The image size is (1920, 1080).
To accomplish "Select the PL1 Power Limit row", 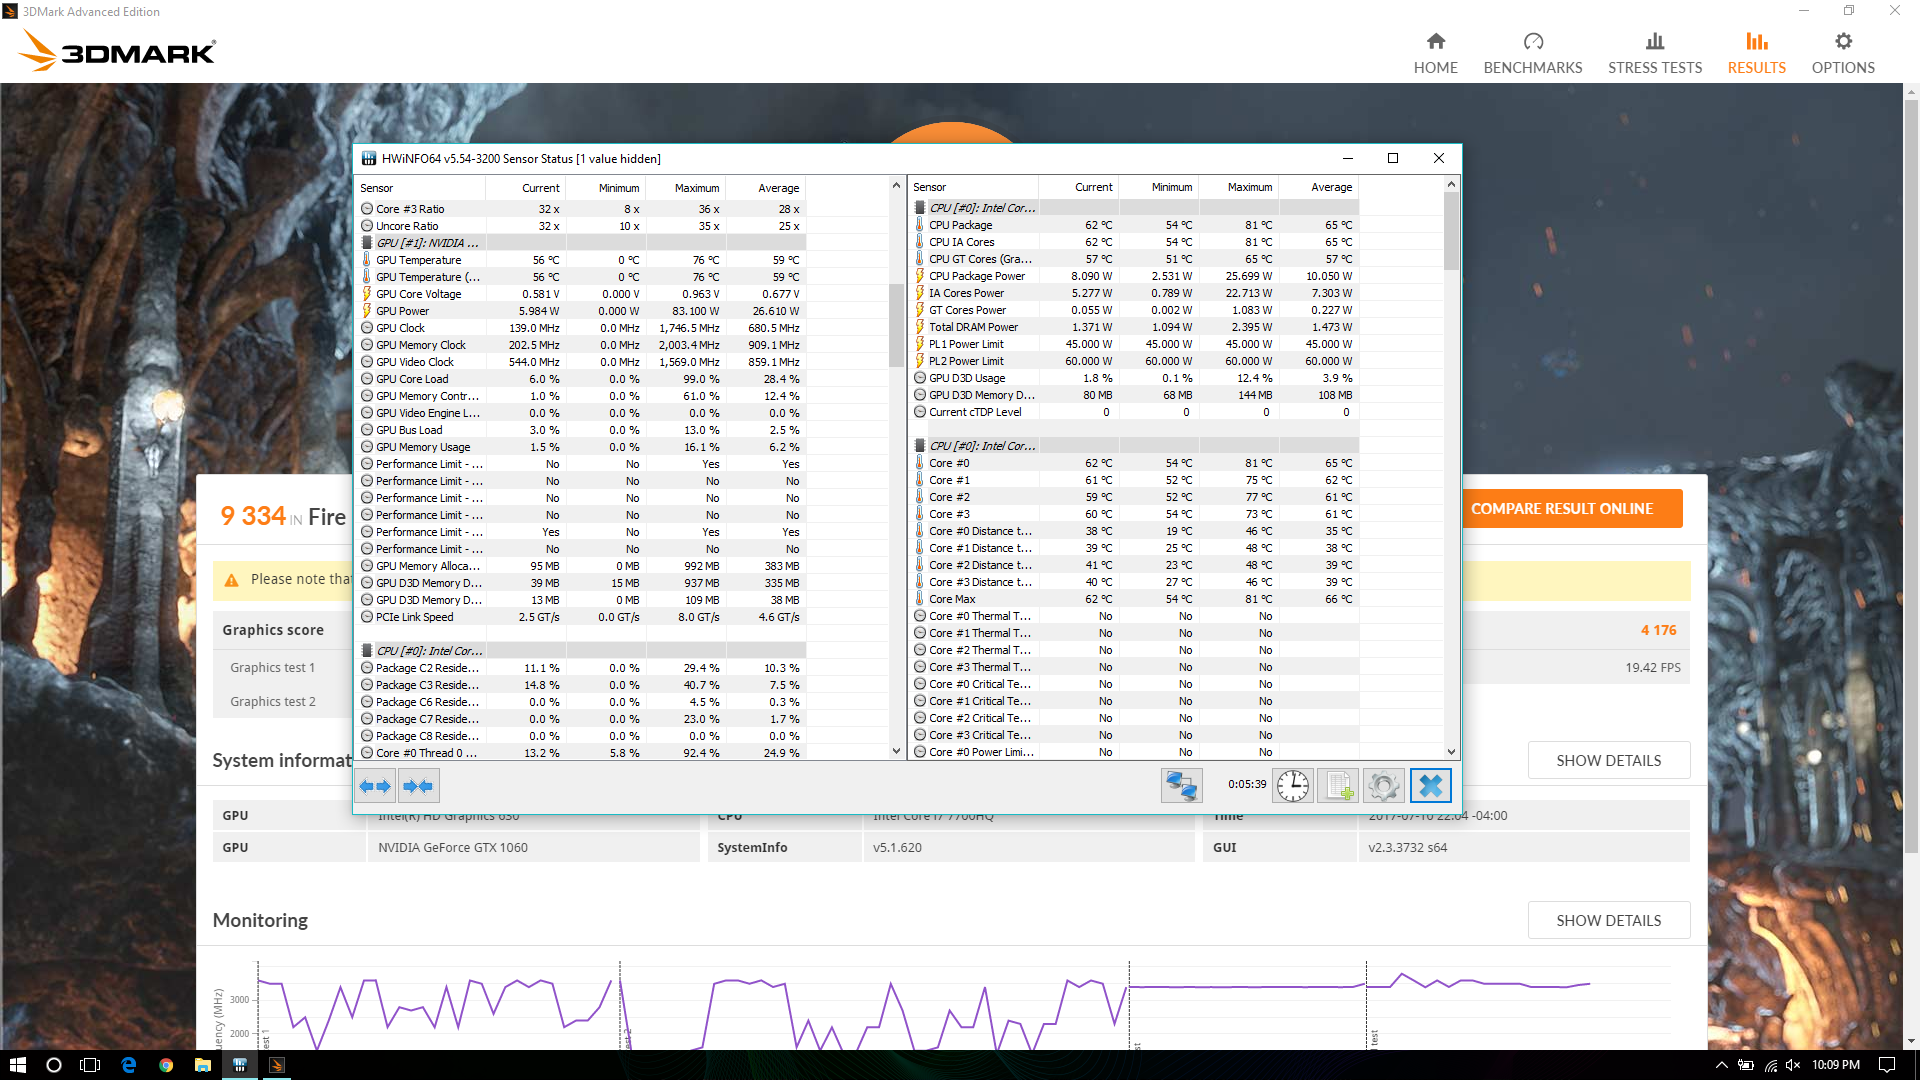I will [x=1134, y=344].
